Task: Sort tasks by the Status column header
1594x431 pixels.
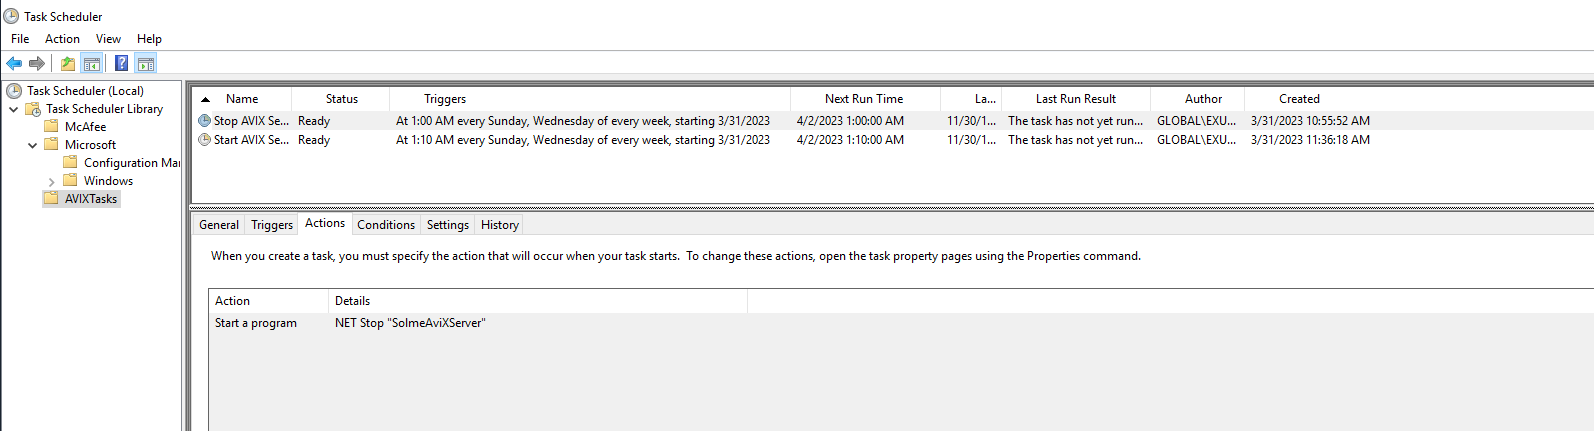Action: [341, 99]
